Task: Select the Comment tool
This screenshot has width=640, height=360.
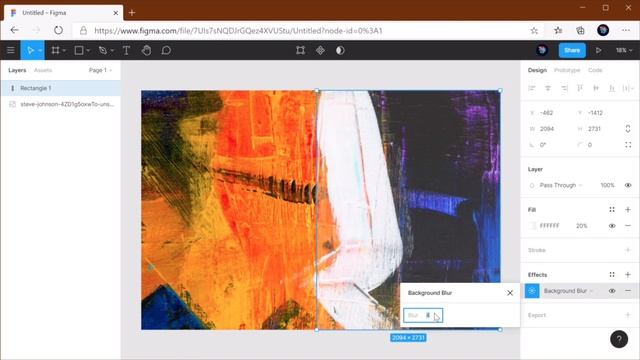Action: pos(166,50)
